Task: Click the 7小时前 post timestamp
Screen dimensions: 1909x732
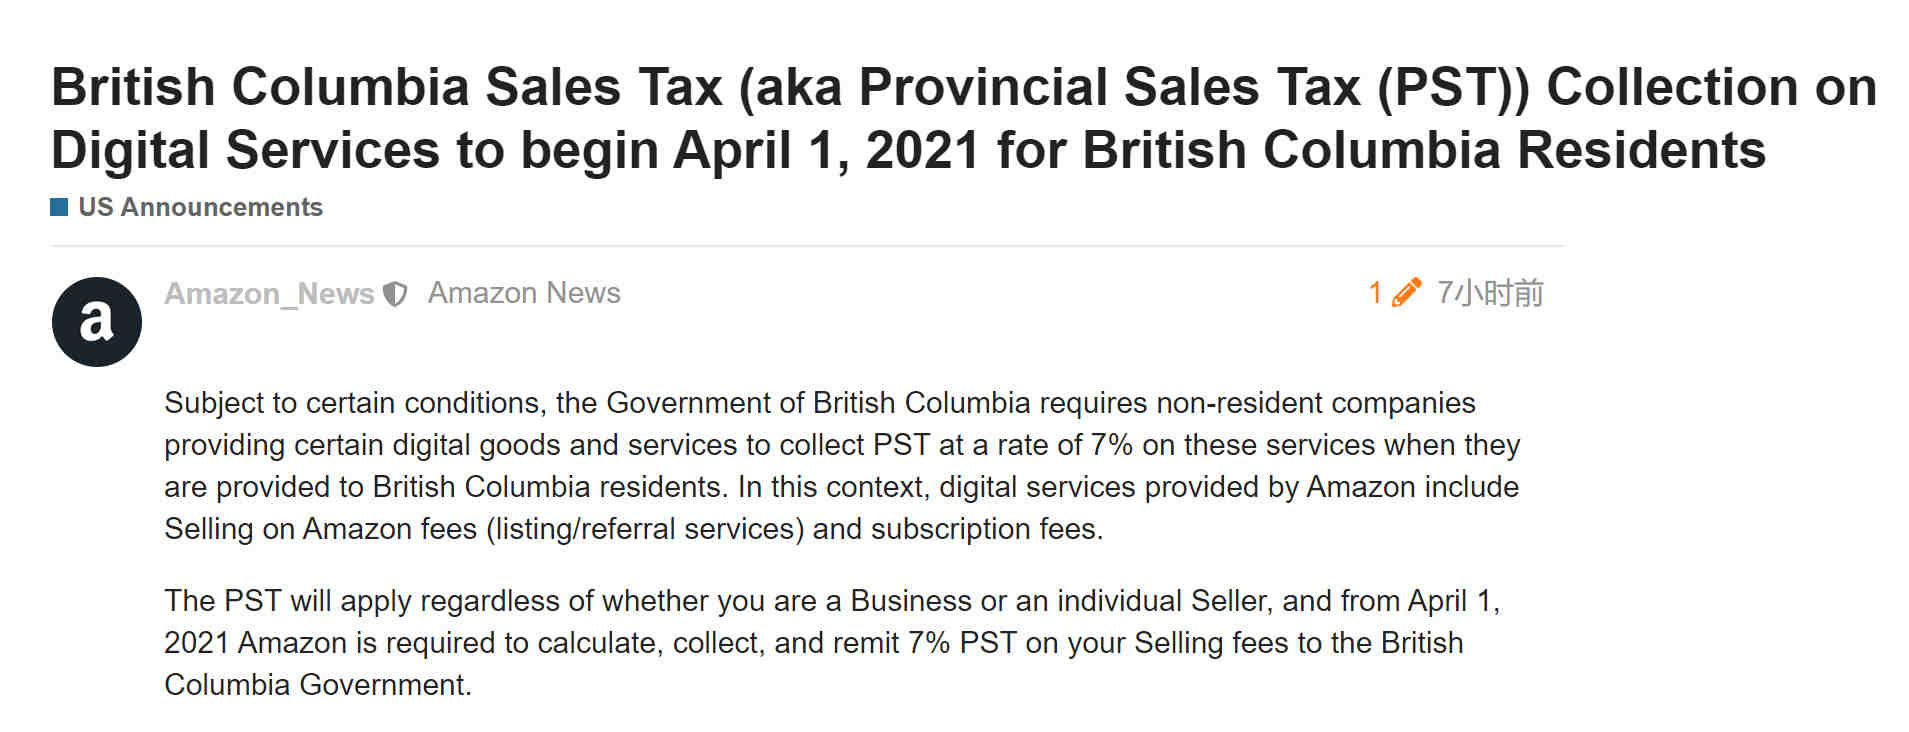Action: [x=1490, y=293]
